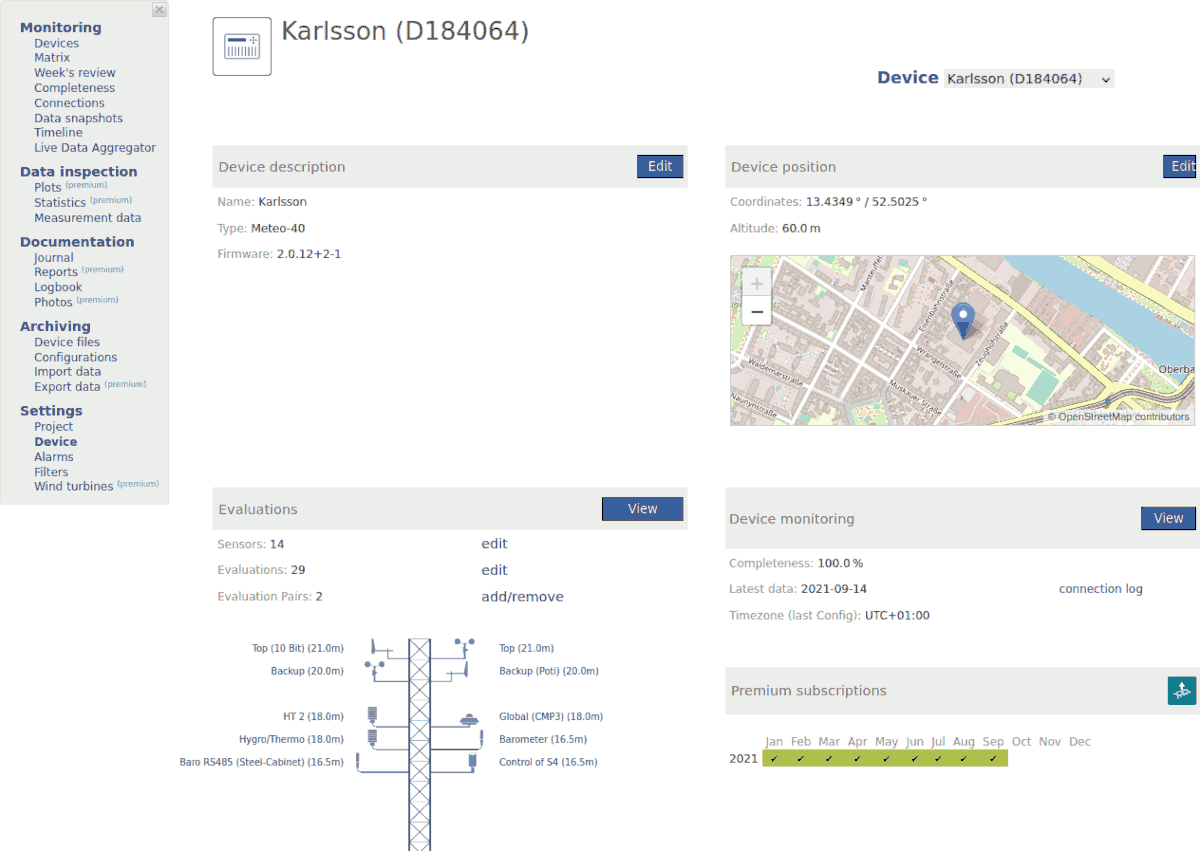
Task: Zoom in on the map with the plus icon
Action: (755, 285)
